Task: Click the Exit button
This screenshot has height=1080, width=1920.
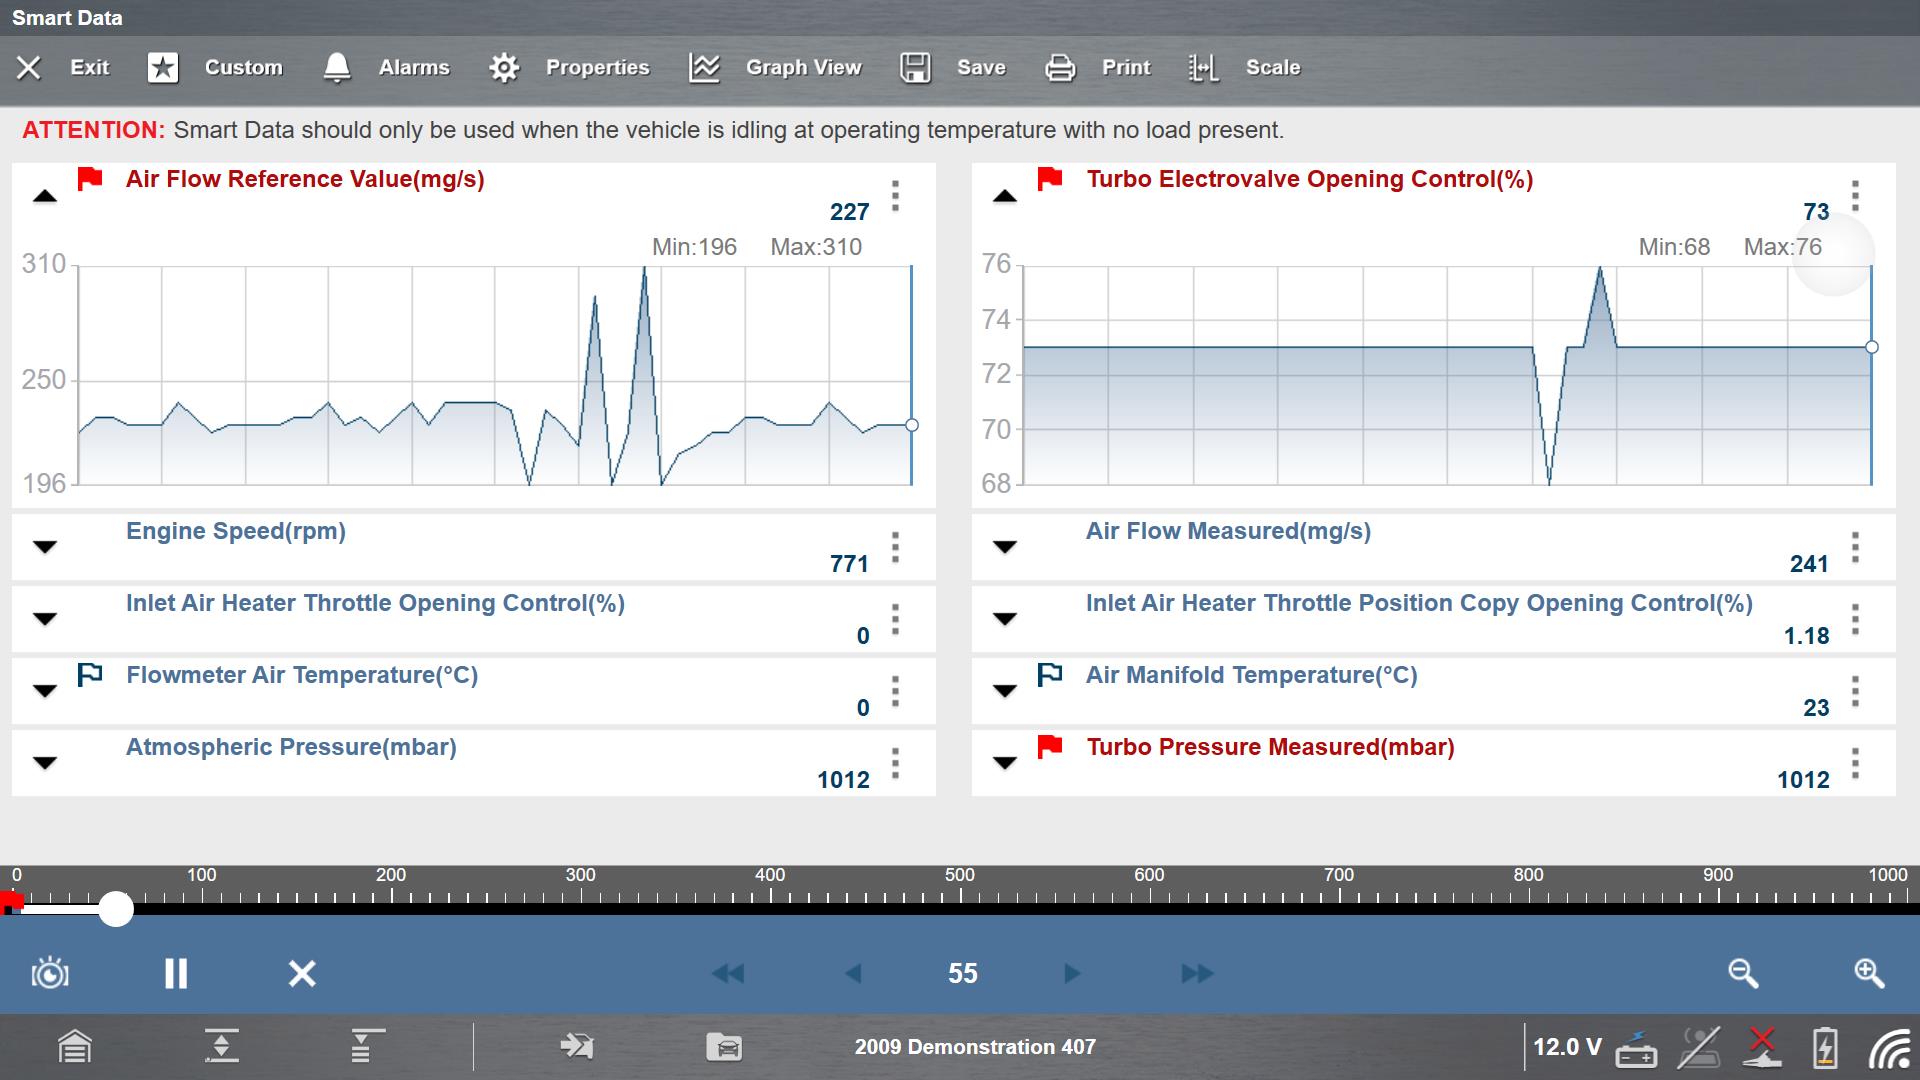Action: 62,68
